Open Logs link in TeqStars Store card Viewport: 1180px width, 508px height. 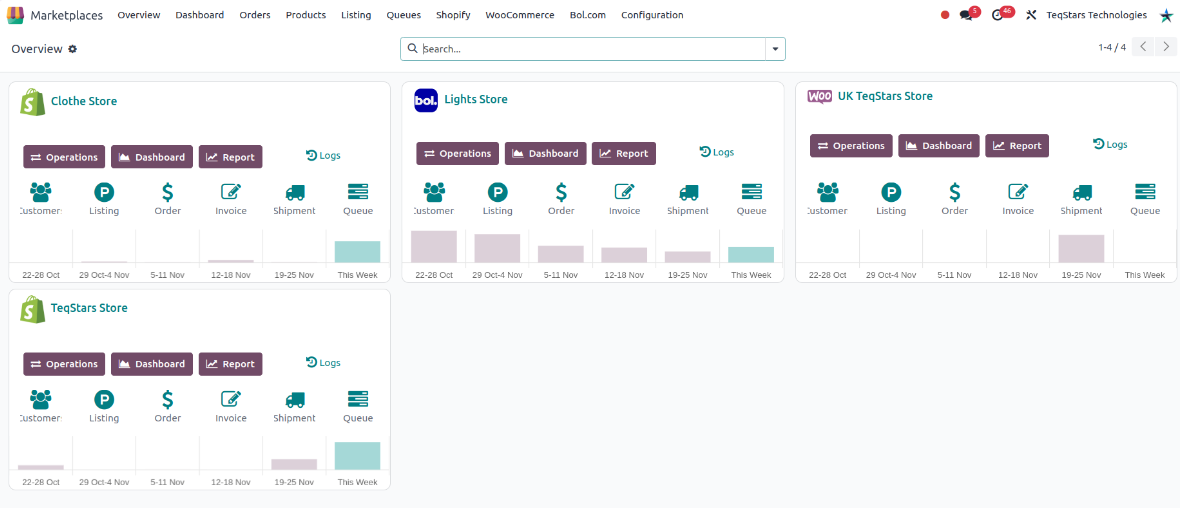coord(323,363)
